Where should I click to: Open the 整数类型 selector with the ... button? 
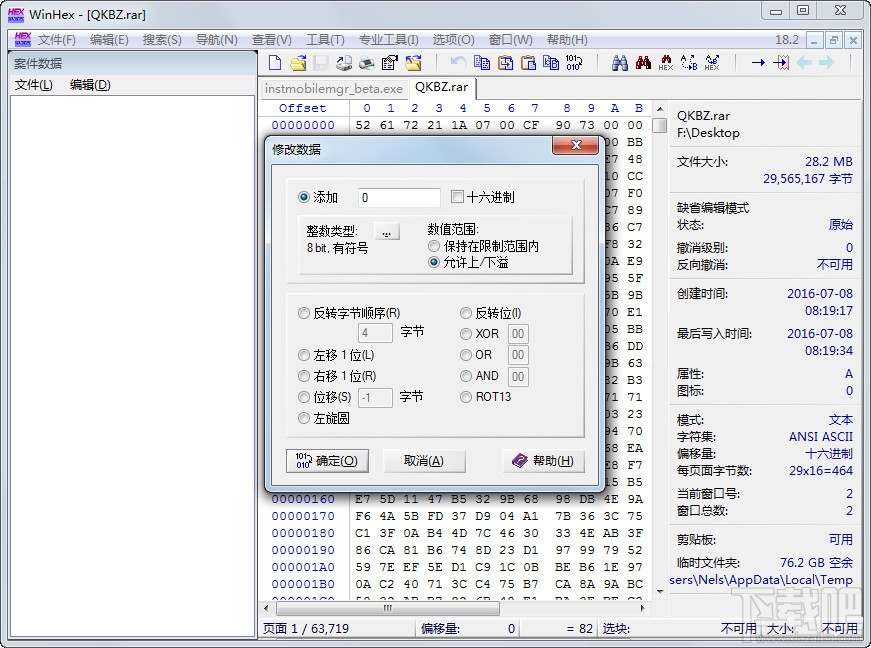pyautogui.click(x=387, y=231)
